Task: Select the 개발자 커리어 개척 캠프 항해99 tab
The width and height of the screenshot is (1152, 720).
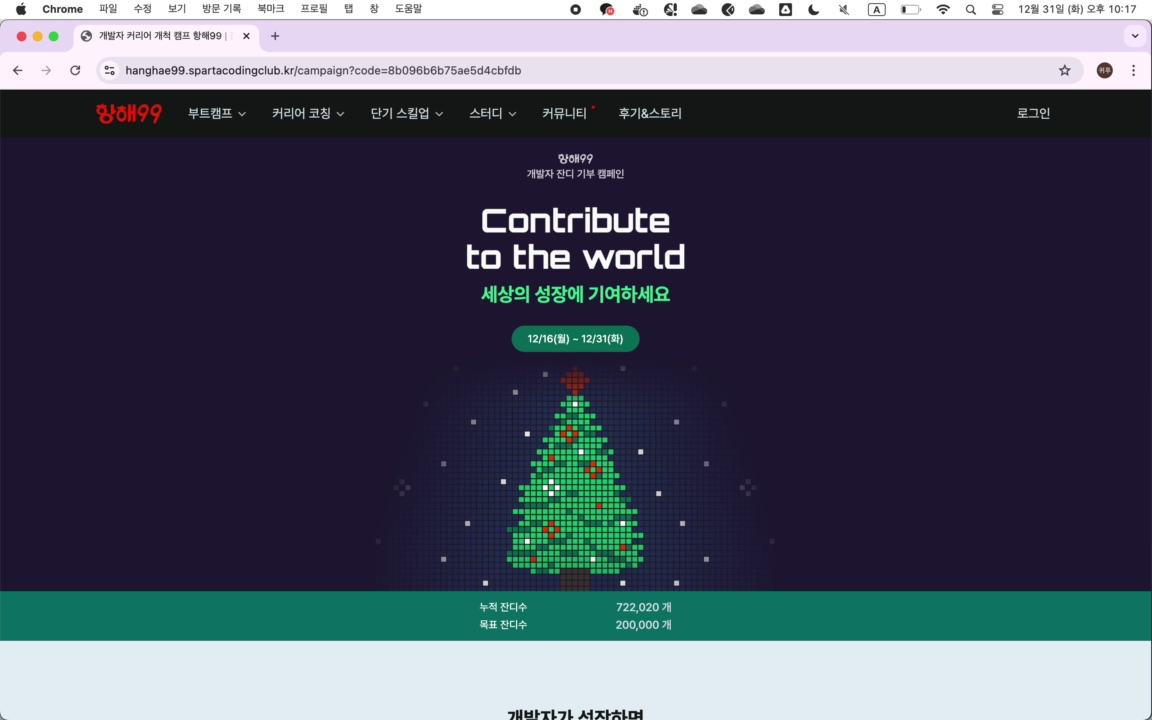Action: tap(166, 36)
